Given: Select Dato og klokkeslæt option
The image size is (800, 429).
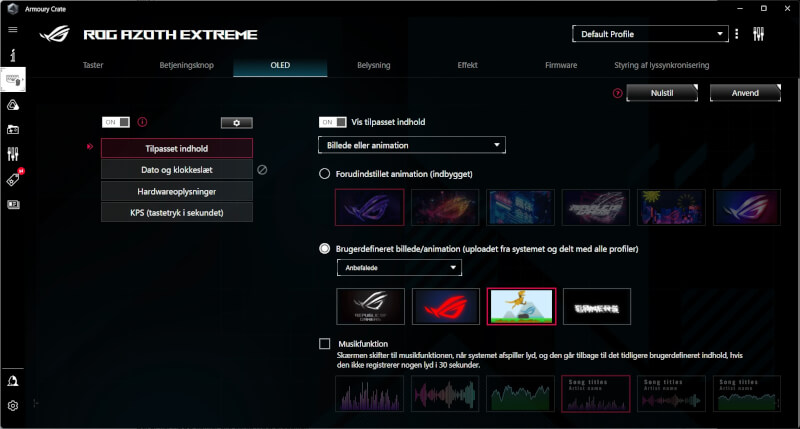Looking at the screenshot, I should point(177,170).
